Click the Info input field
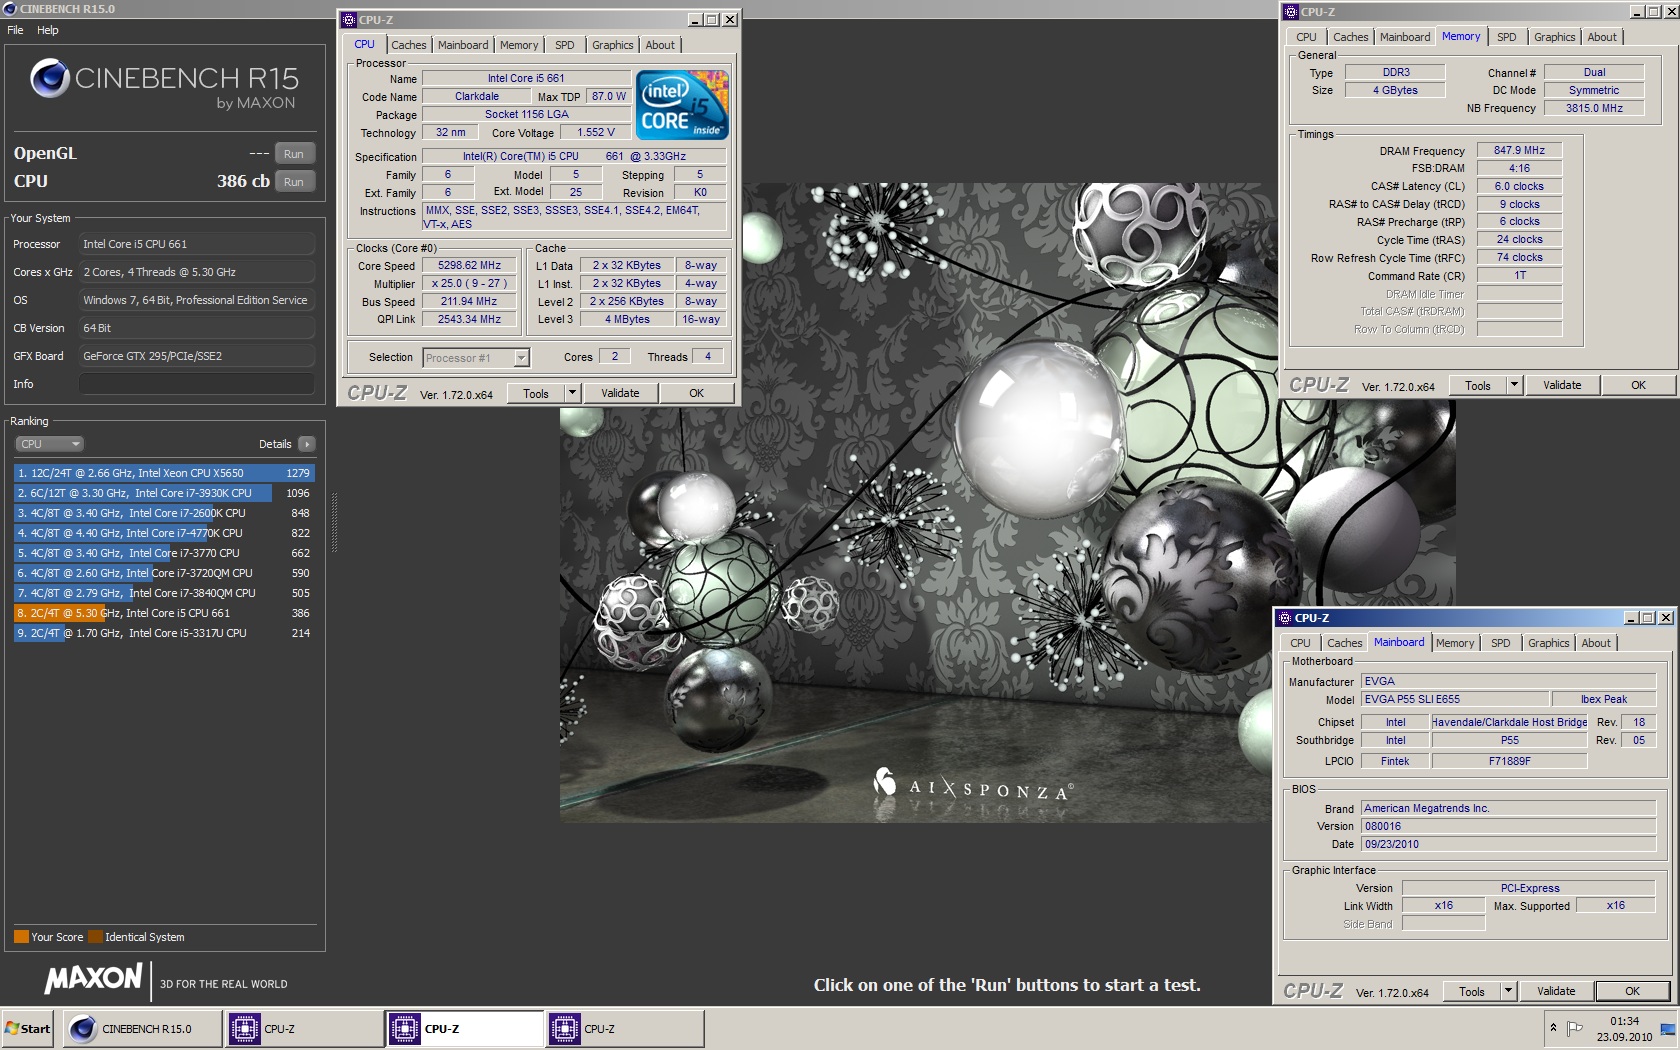The height and width of the screenshot is (1050, 1680). (197, 384)
